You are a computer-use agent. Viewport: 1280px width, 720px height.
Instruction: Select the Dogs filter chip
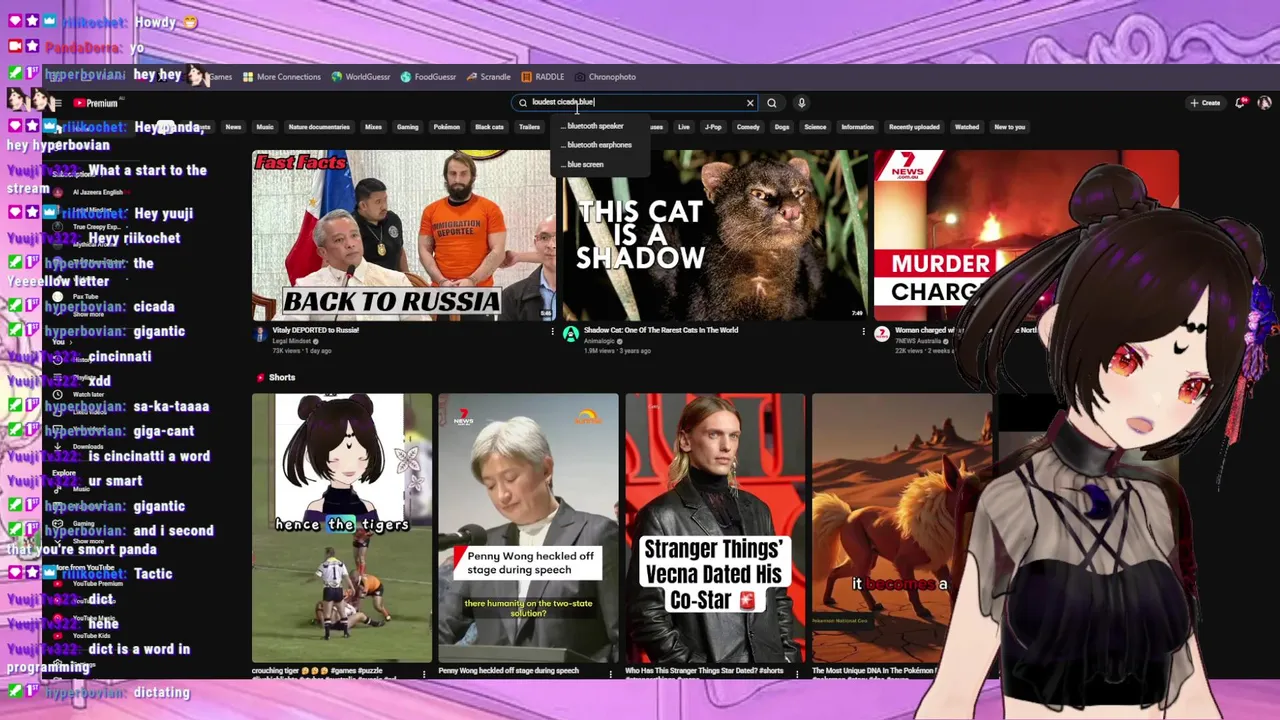coord(782,127)
